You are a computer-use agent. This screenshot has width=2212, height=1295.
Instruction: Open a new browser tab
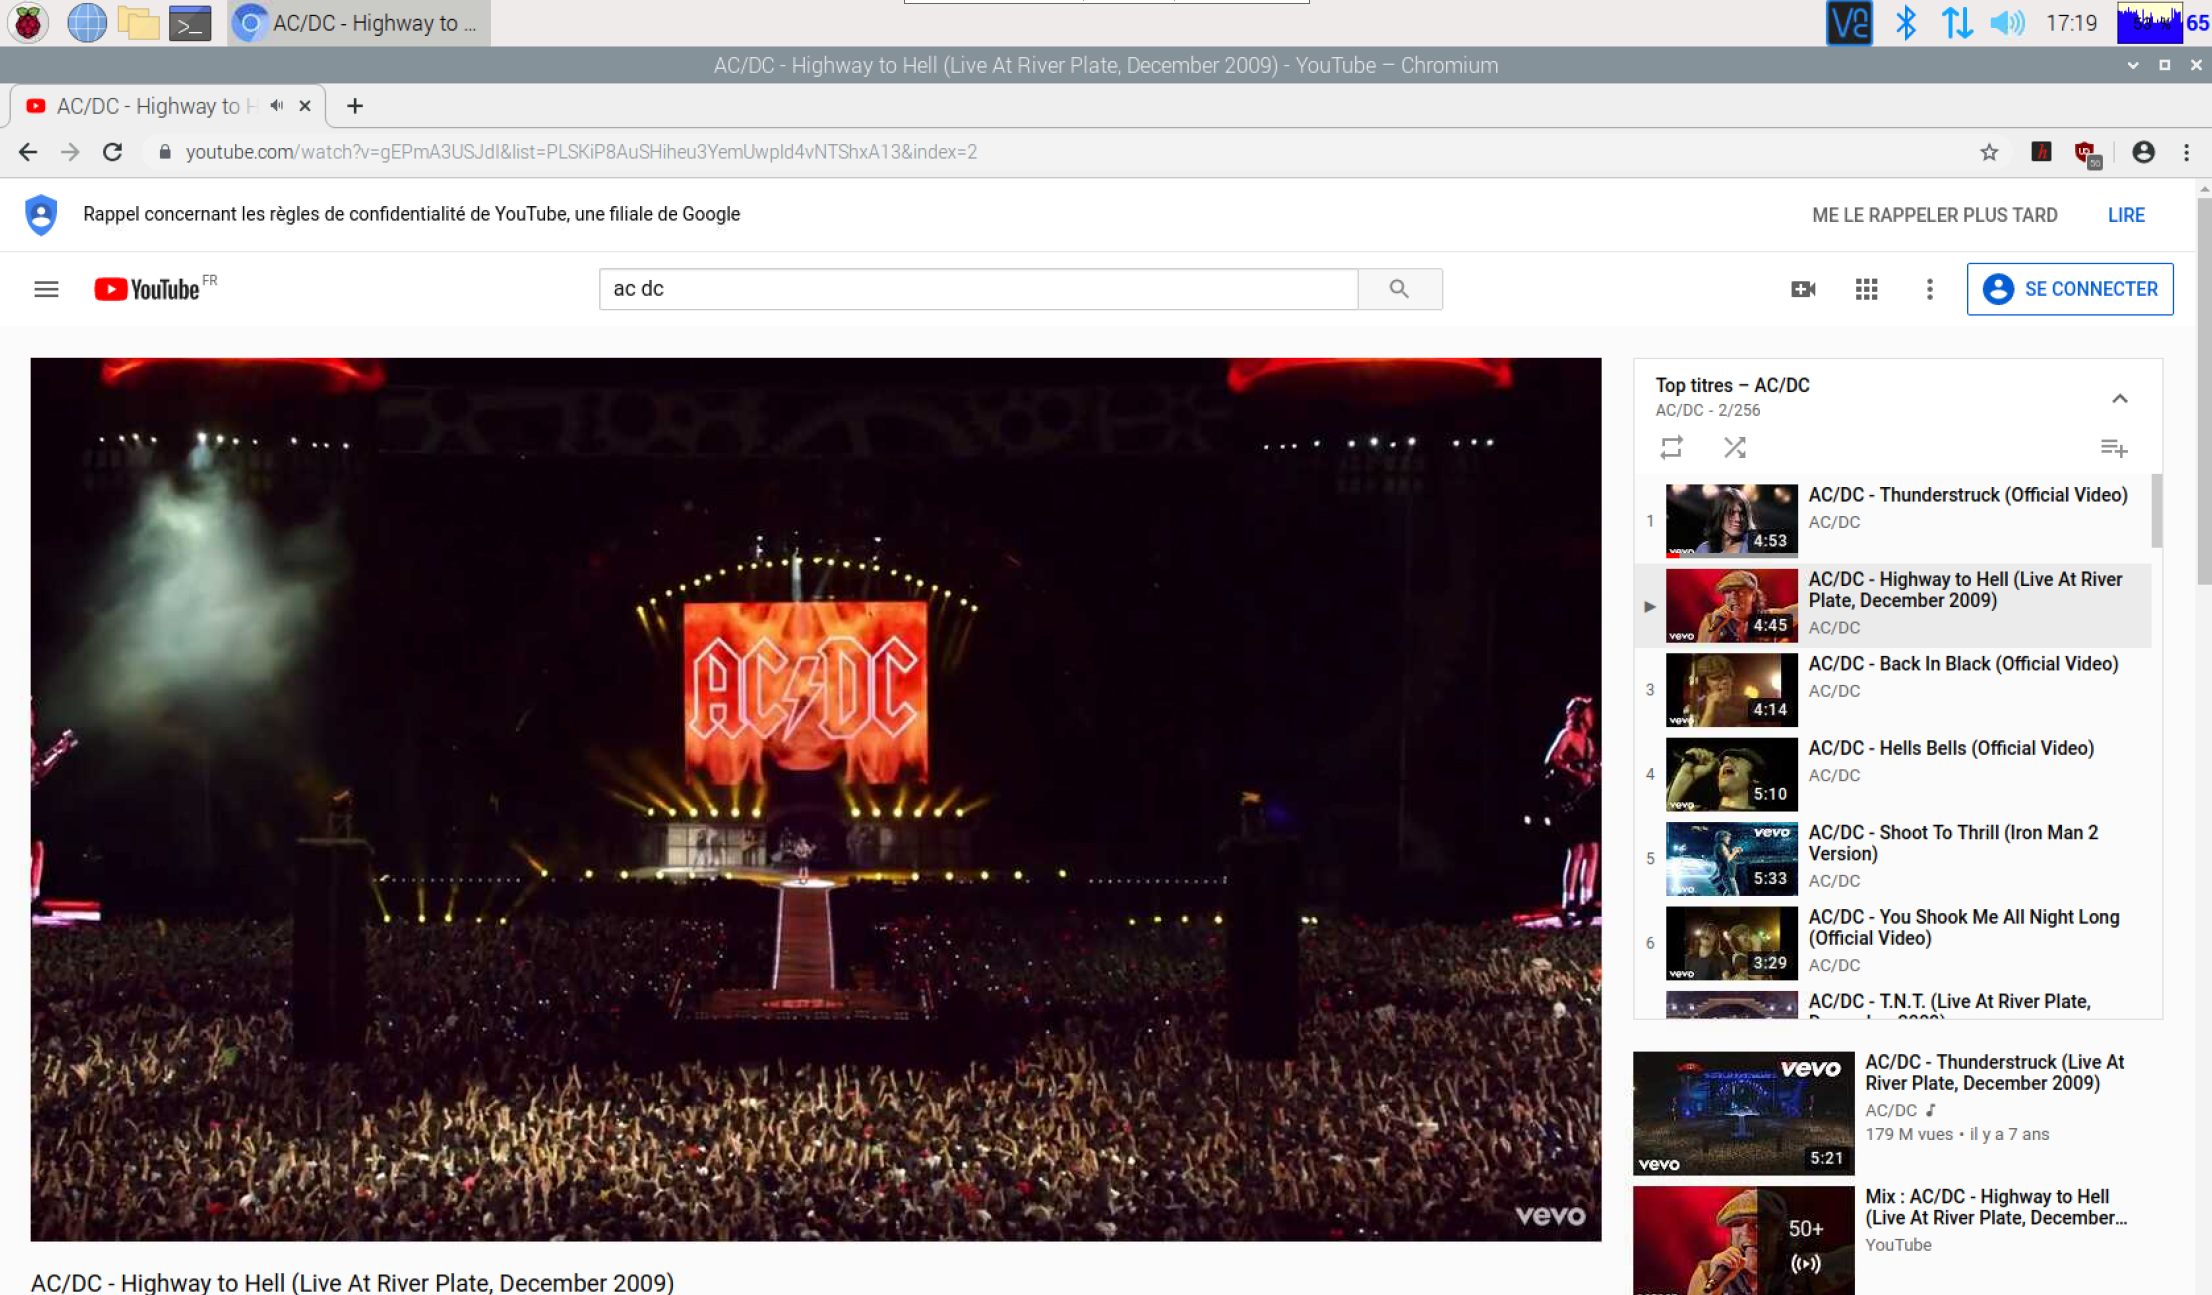tap(355, 106)
